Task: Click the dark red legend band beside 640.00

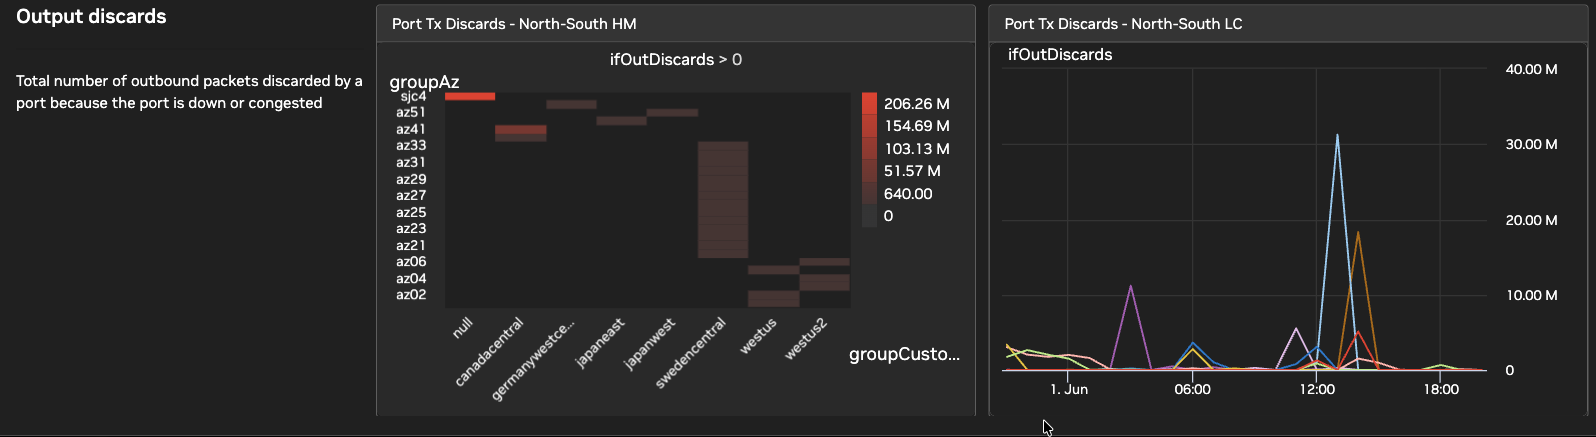Action: (869, 194)
